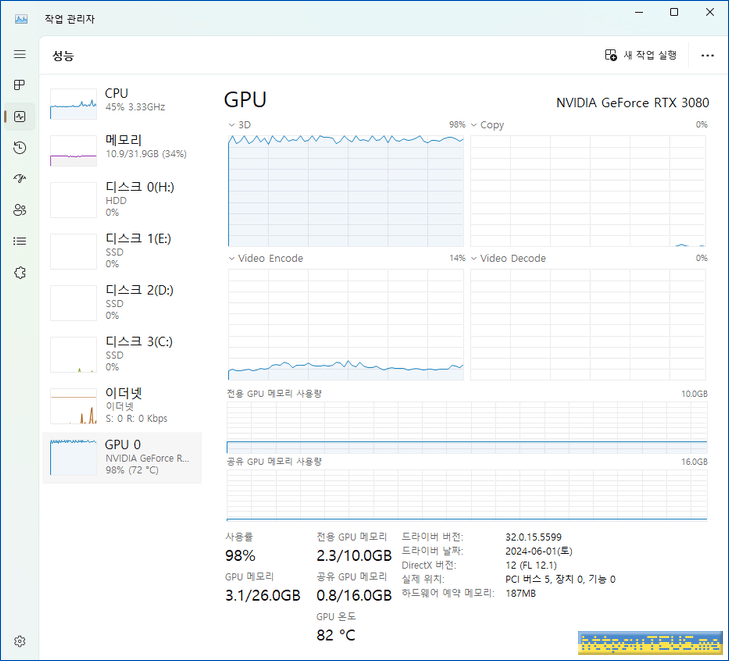Go to the Processes page icon
The width and height of the screenshot is (729, 661).
(19, 85)
